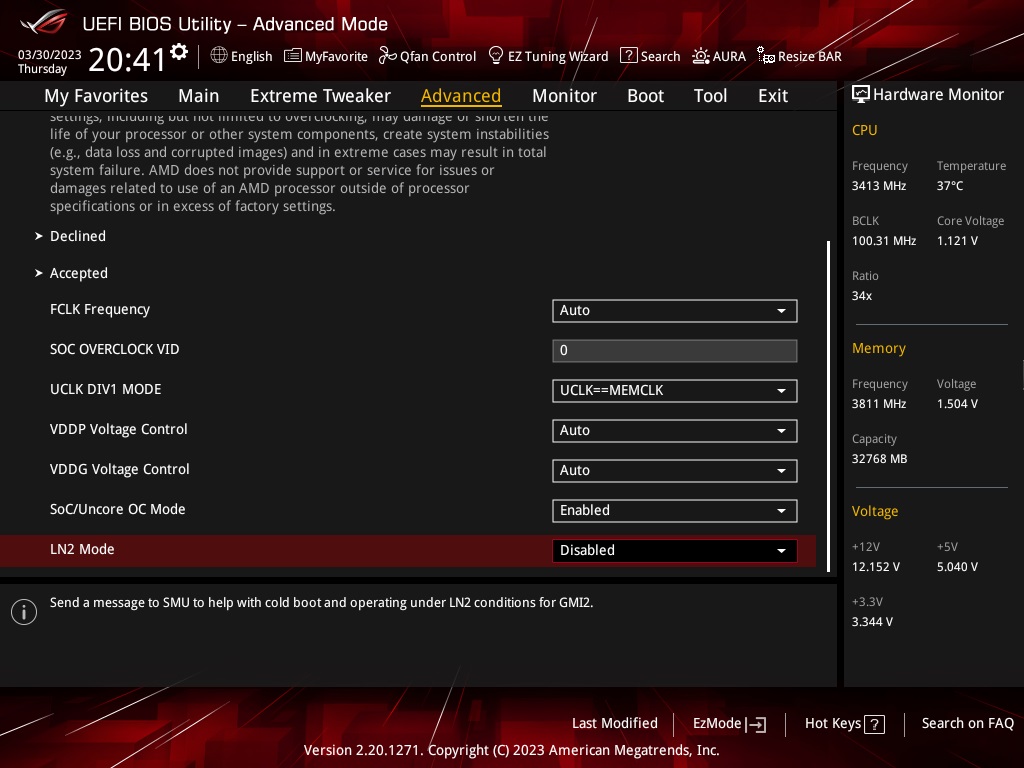Go to the Monitor tab
Viewport: 1024px width, 768px height.
tap(564, 96)
